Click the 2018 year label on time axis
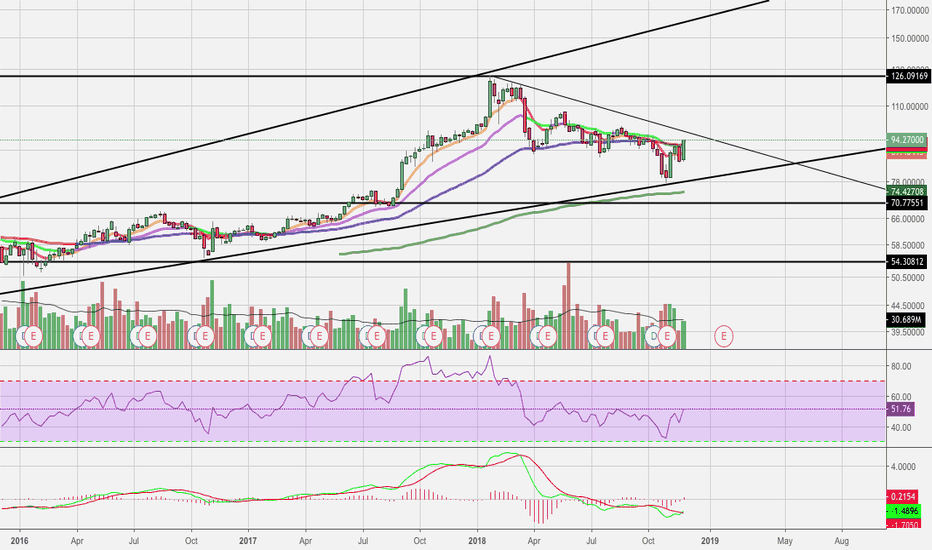This screenshot has width=932, height=550. [x=477, y=541]
